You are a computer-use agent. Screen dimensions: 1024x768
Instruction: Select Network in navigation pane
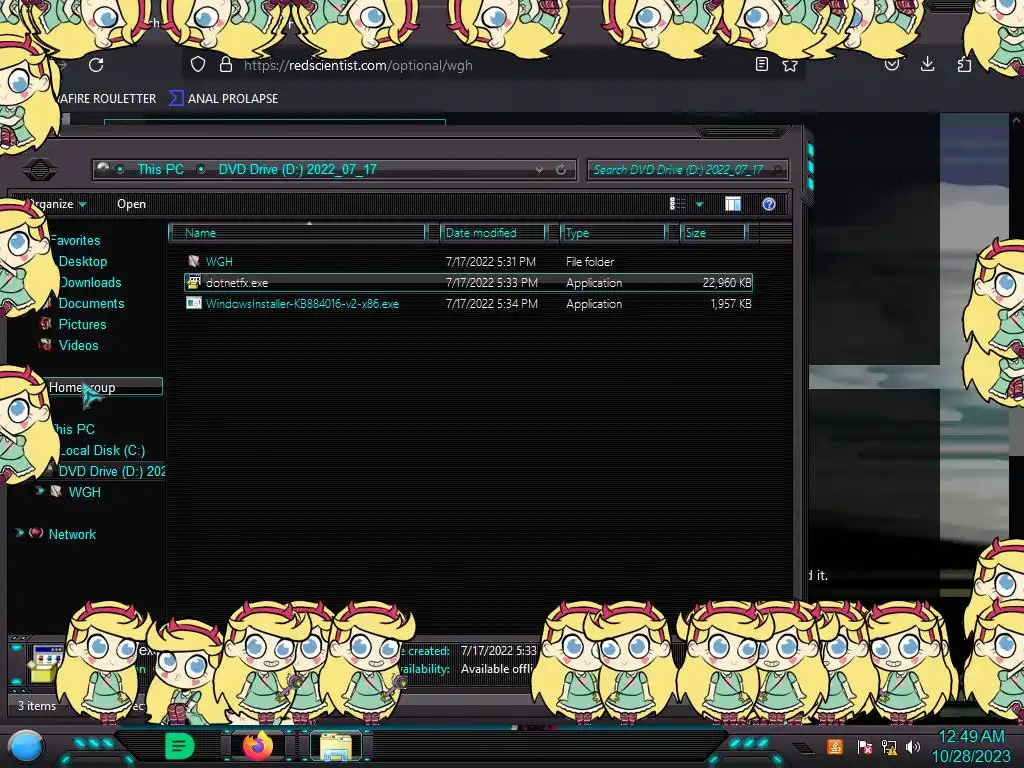coord(72,534)
